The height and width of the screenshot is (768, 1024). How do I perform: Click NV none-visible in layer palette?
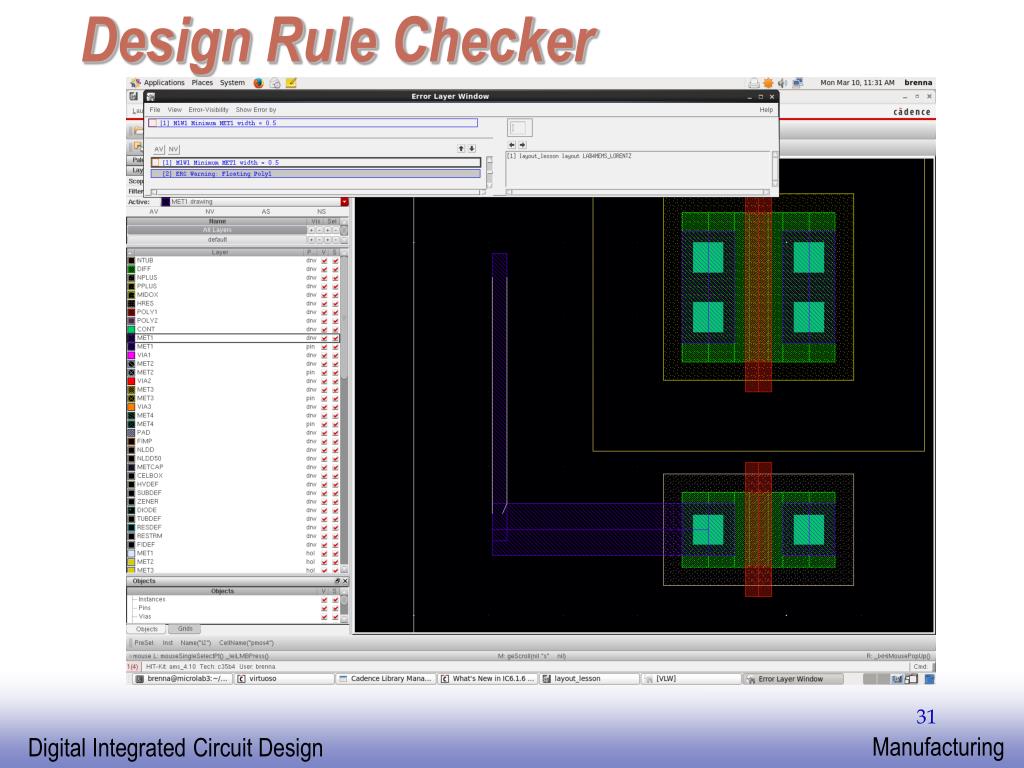point(210,212)
